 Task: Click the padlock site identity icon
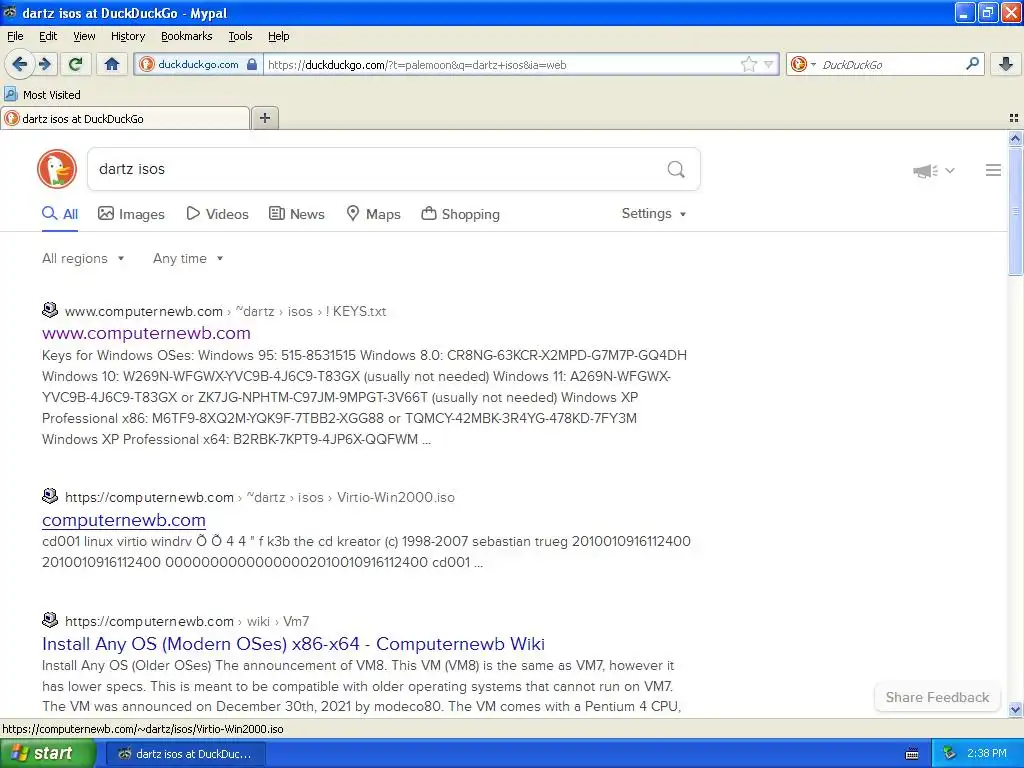251,64
